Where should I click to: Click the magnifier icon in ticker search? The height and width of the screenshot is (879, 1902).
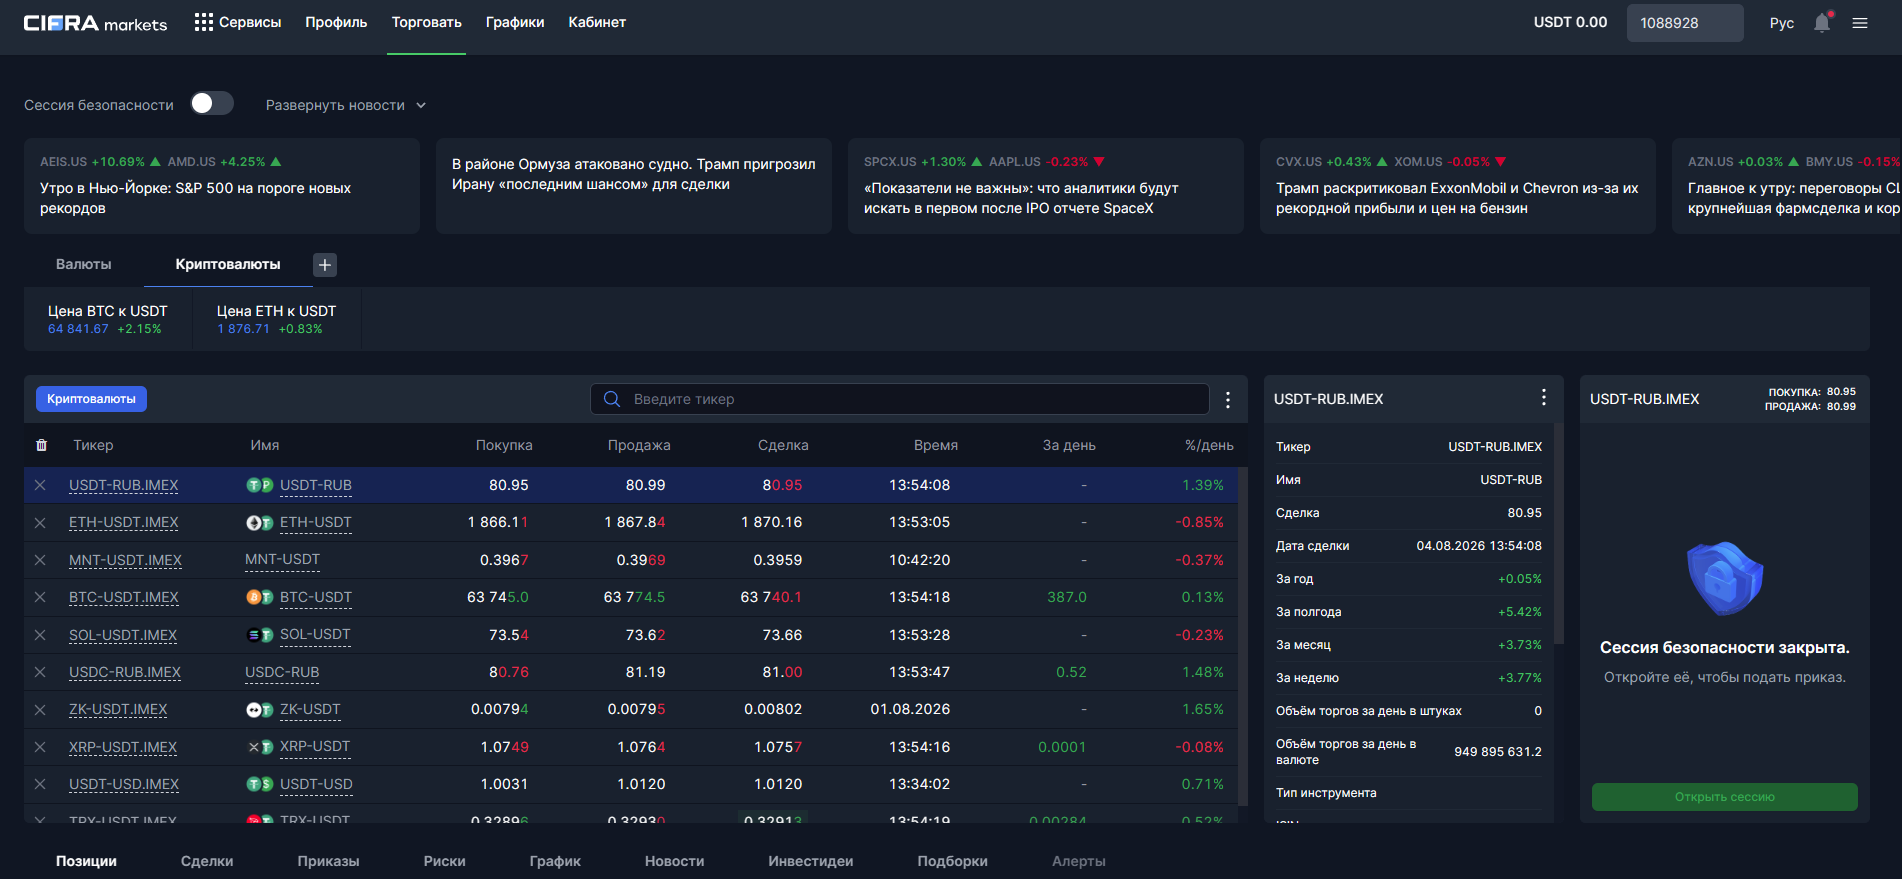click(612, 399)
